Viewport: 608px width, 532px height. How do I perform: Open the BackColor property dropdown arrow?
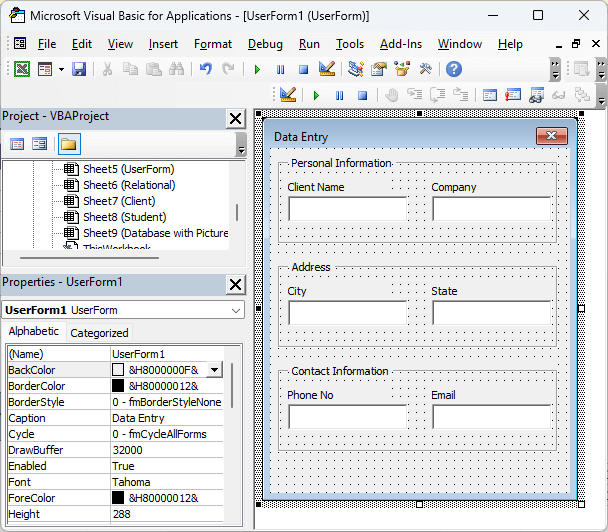point(214,370)
